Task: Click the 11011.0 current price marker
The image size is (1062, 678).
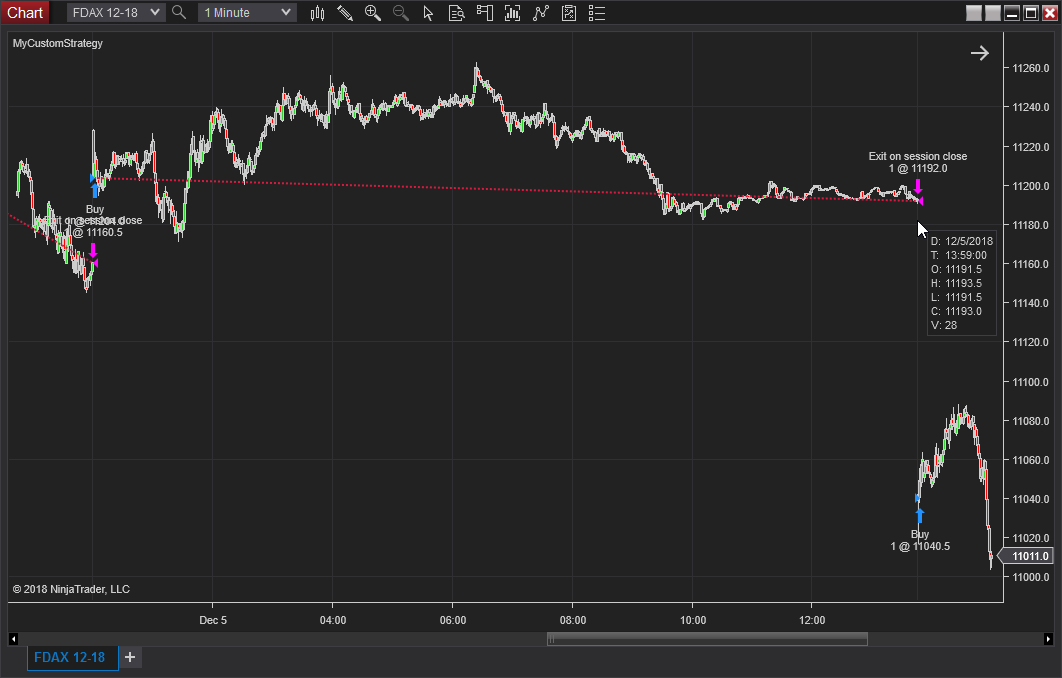Action: coord(1027,556)
